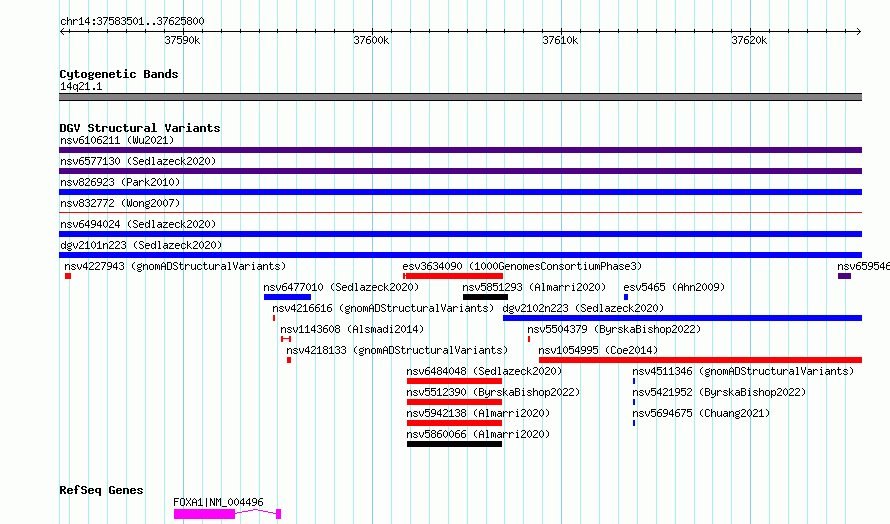Open nsv1143608 (Alsmadi2014) label
890x524 pixels.
point(352,329)
